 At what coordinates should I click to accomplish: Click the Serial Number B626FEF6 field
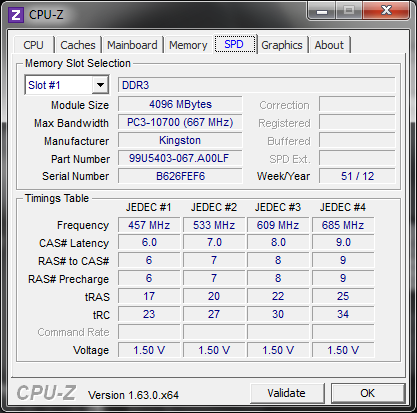click(180, 176)
